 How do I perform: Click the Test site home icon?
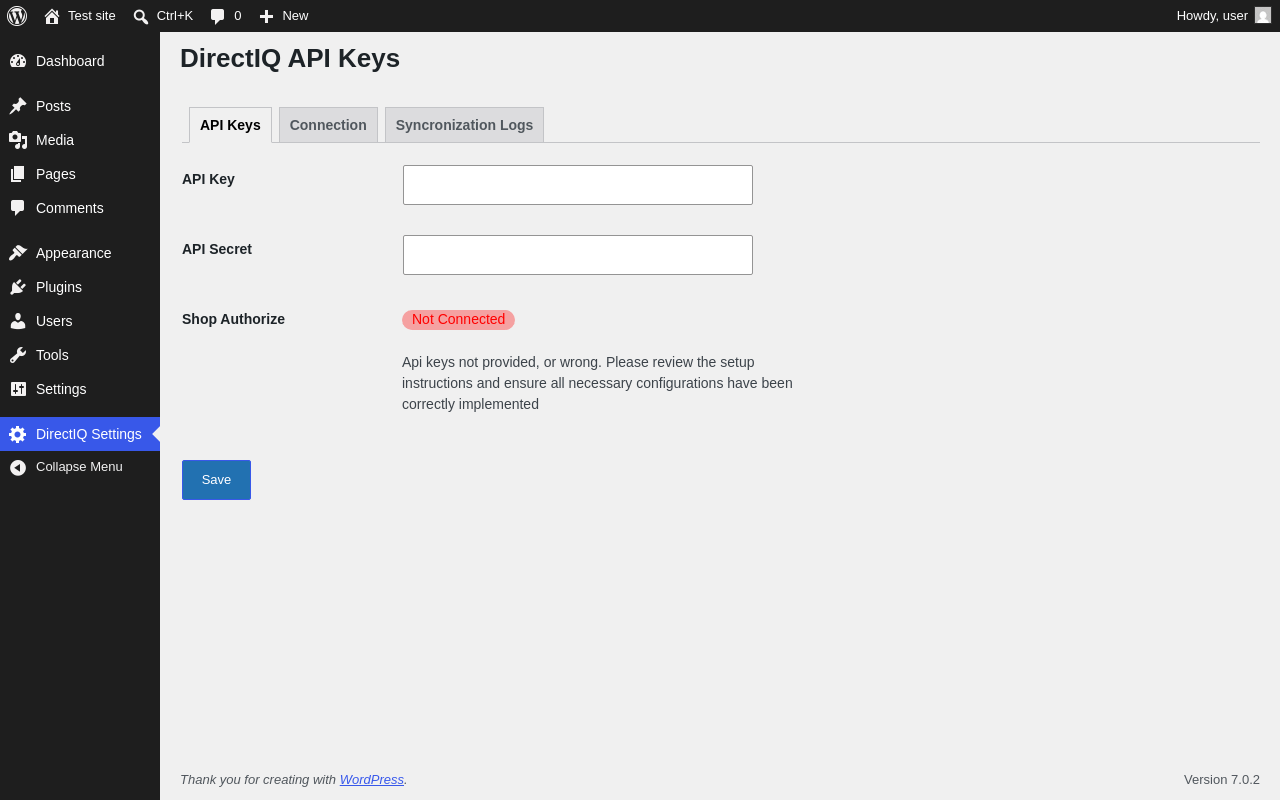point(52,16)
